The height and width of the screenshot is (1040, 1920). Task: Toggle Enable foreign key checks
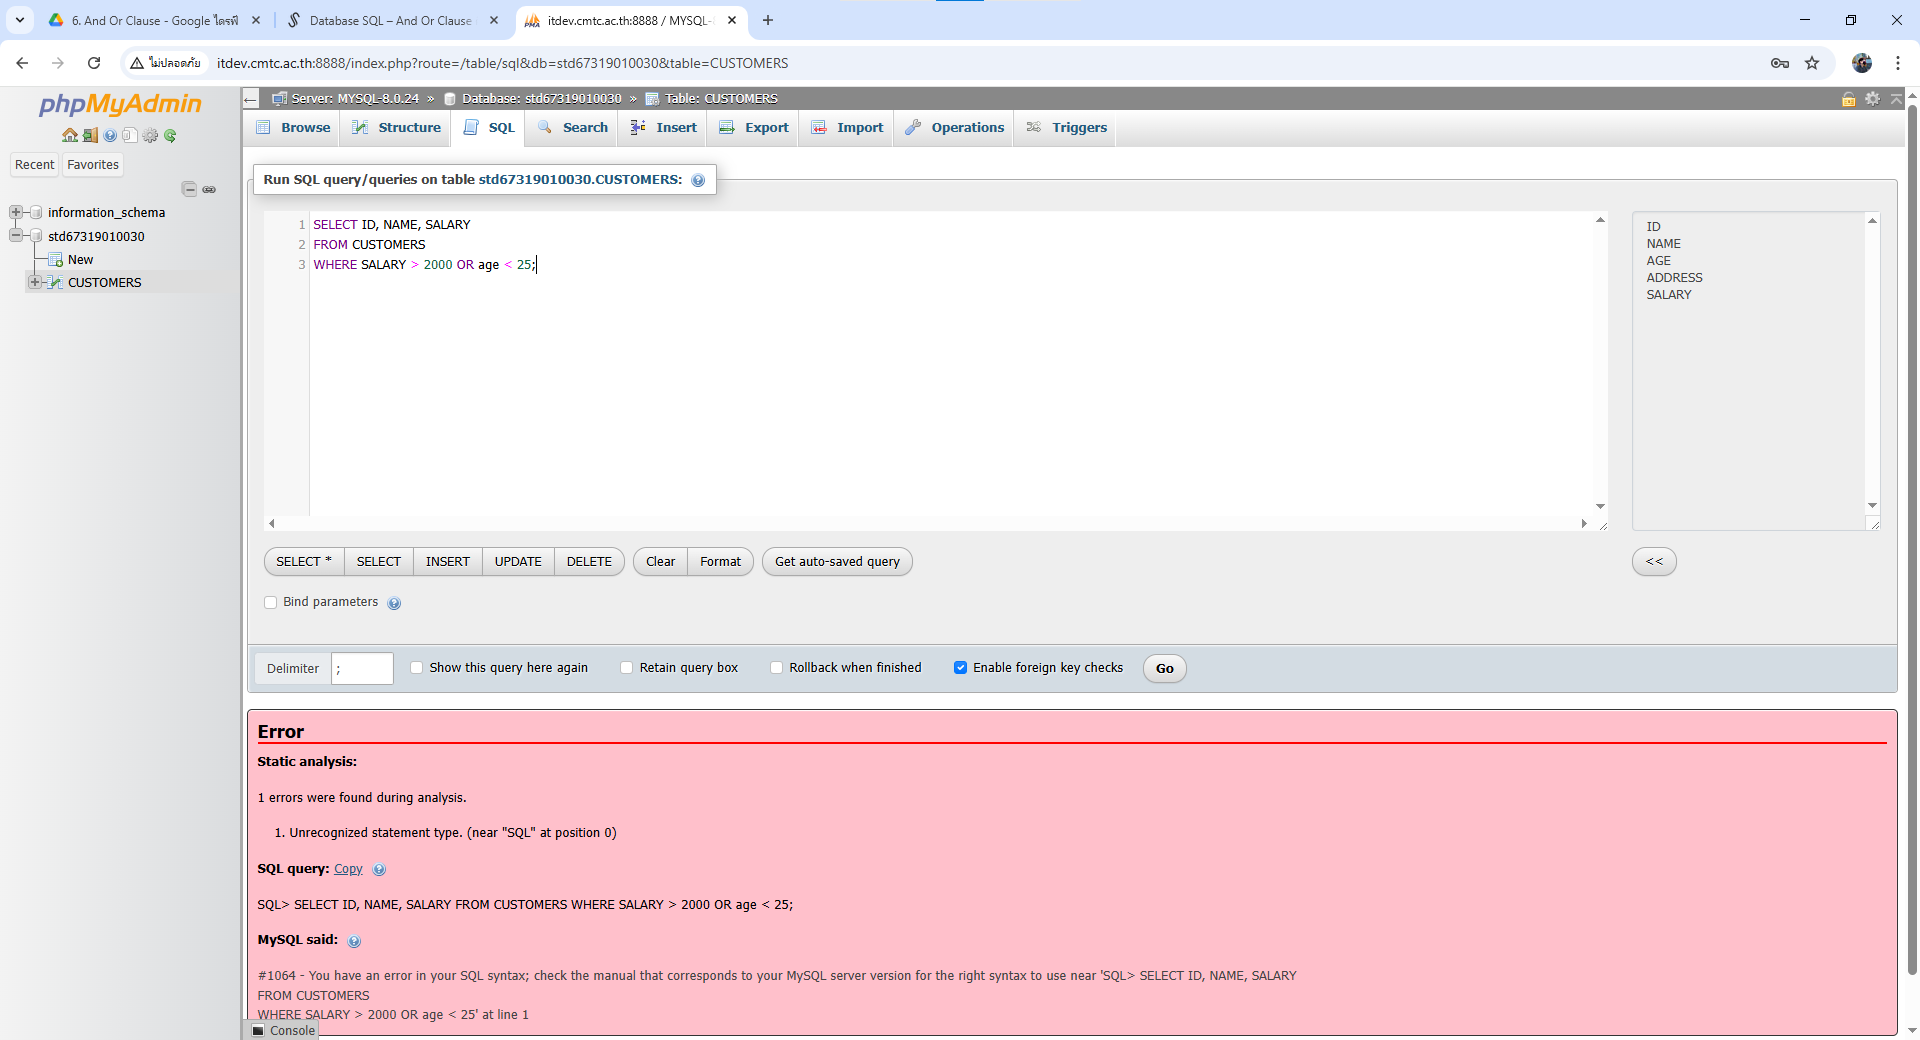point(960,668)
